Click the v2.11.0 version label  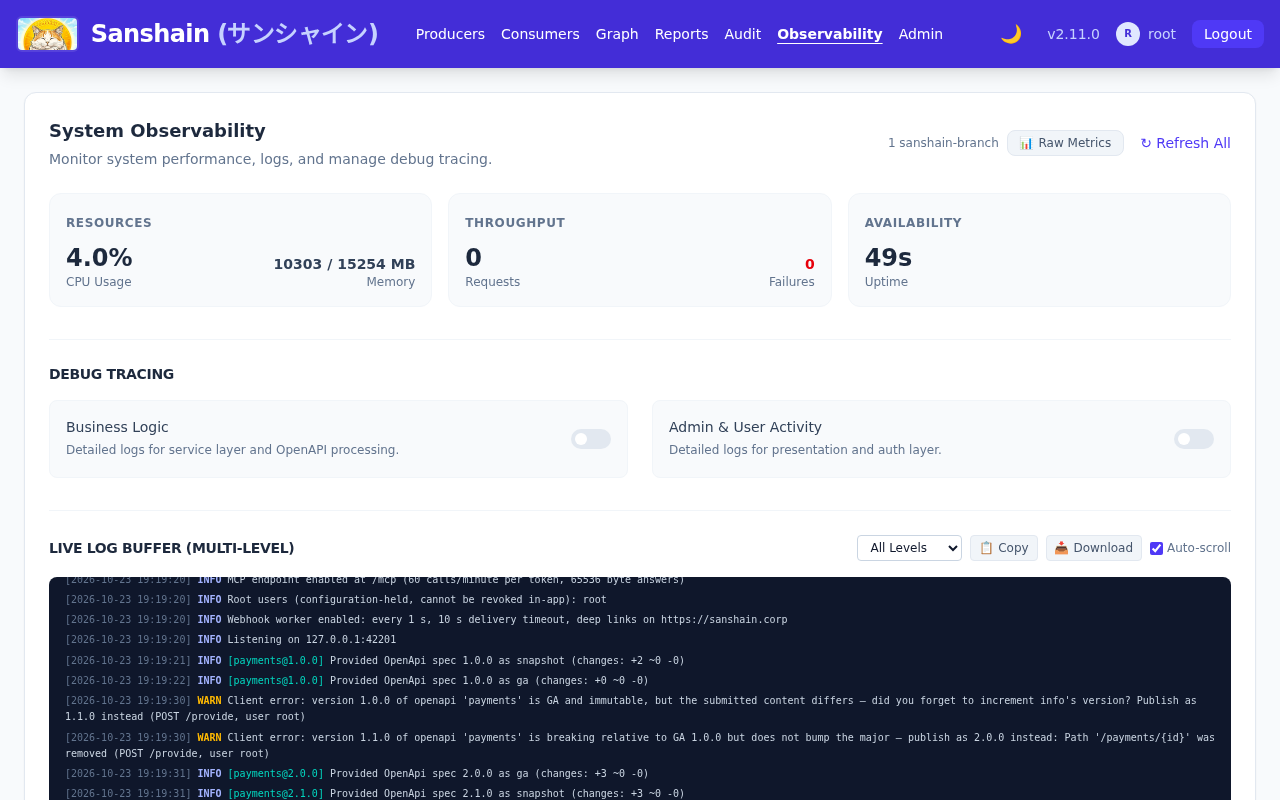pos(1073,34)
